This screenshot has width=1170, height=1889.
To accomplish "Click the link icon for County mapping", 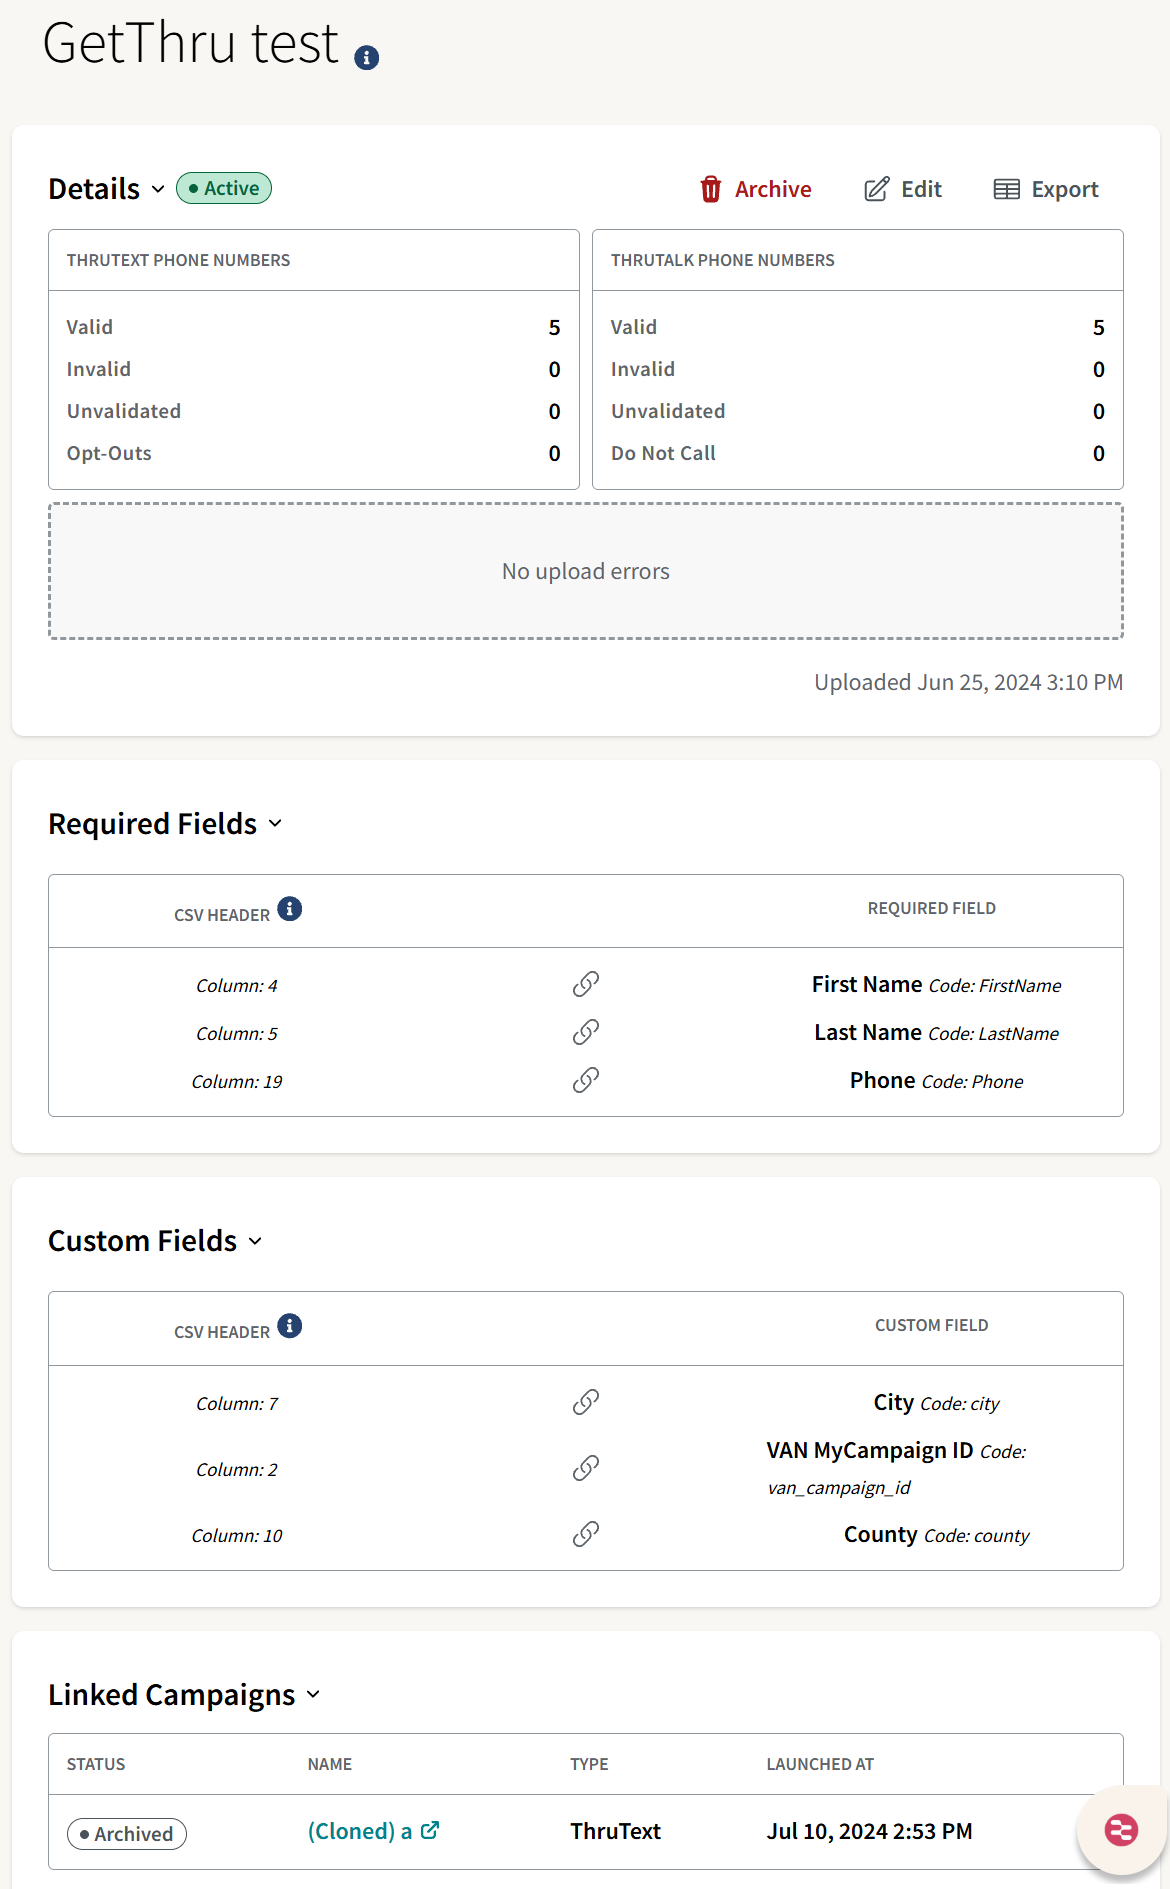I will click(x=586, y=1535).
